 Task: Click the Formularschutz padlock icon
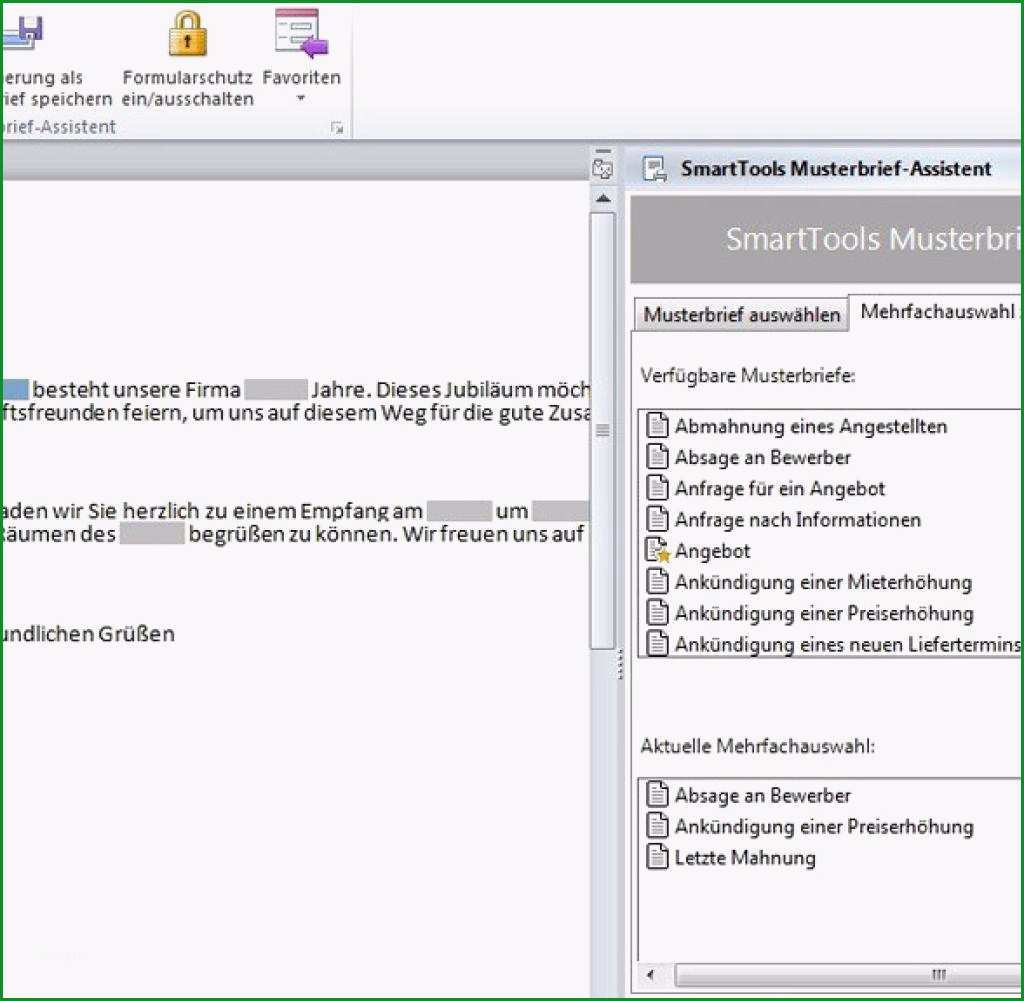187,33
